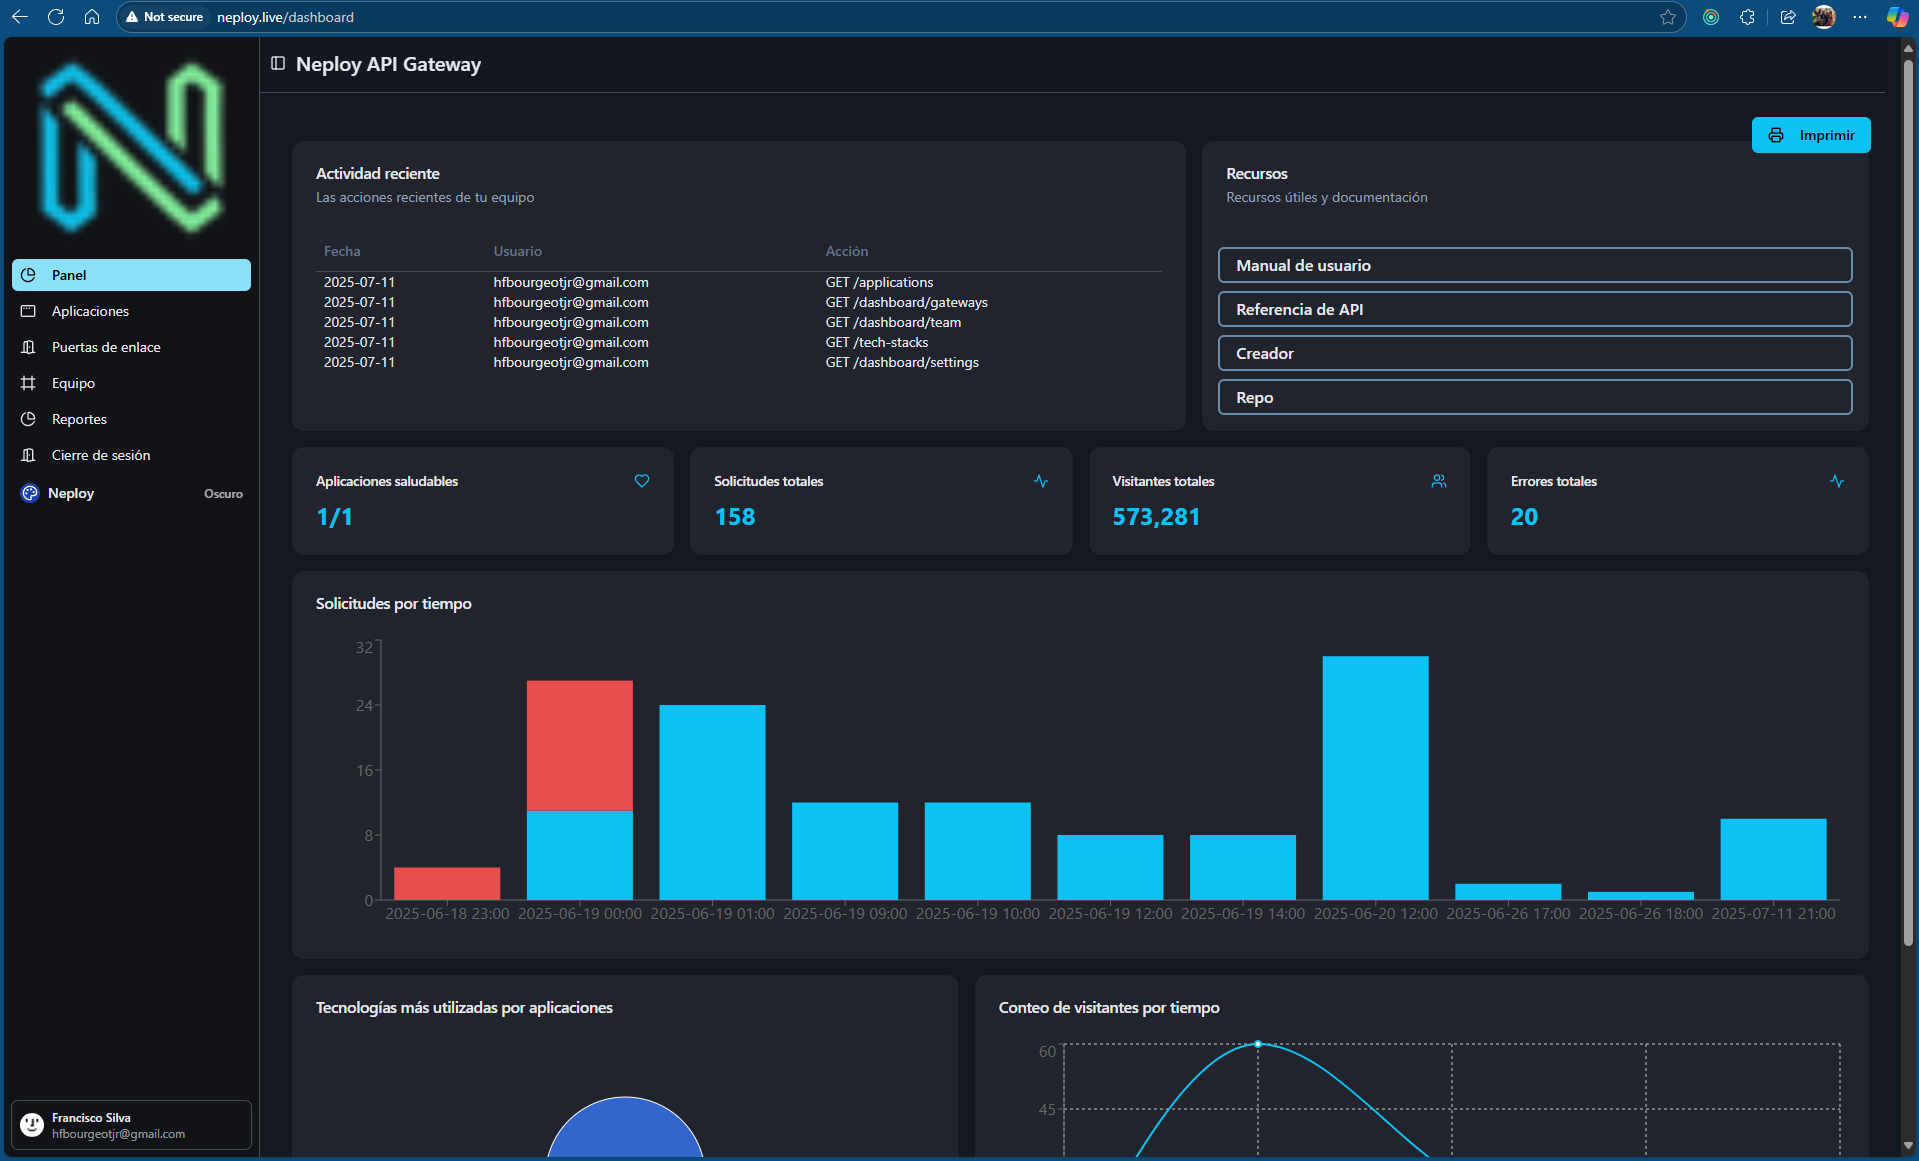The width and height of the screenshot is (1919, 1161).
Task: Open the Equipo section
Action: point(131,383)
